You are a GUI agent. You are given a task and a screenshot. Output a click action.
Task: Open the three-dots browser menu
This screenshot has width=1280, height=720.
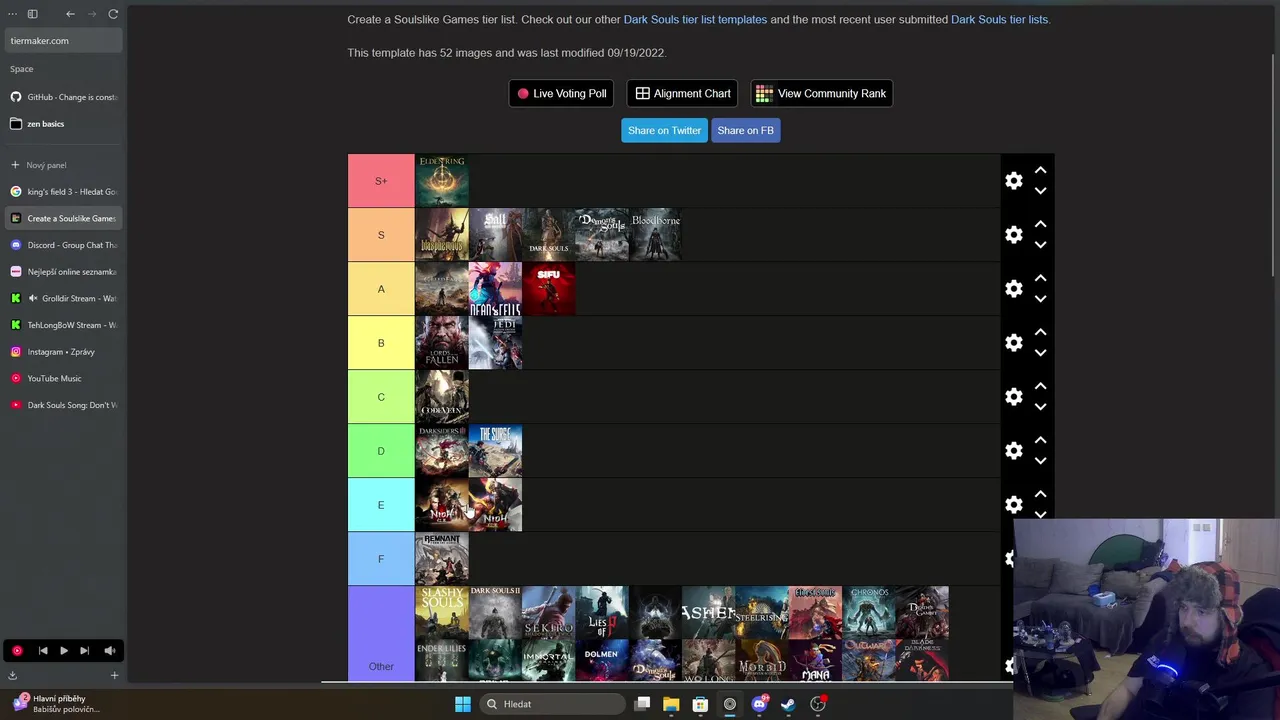(x=12, y=14)
